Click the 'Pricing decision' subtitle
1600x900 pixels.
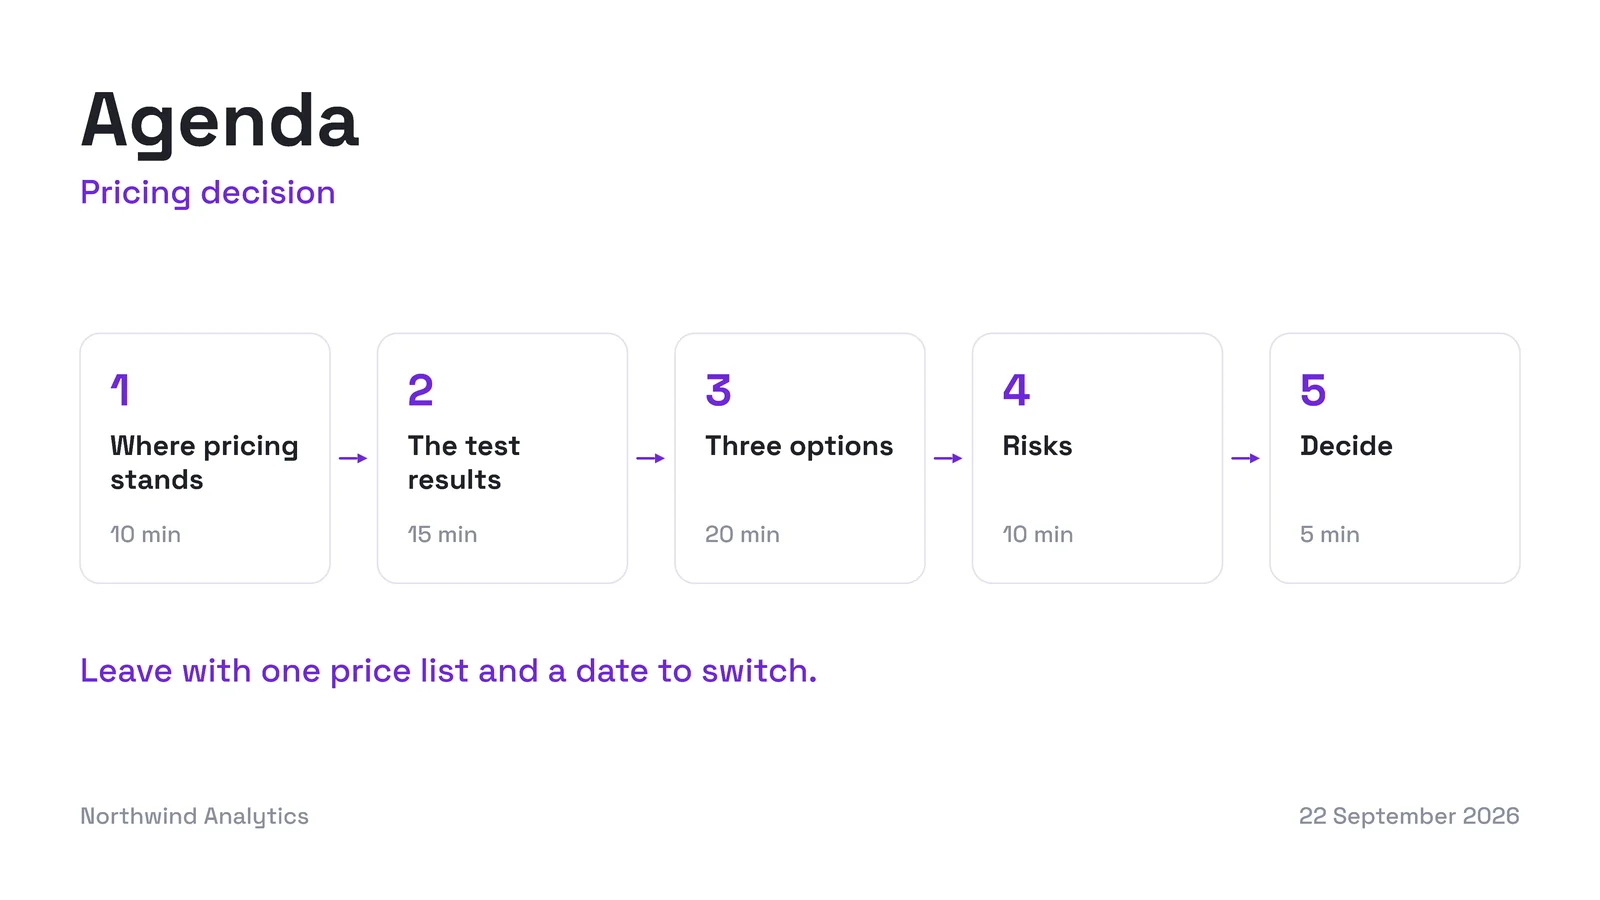pos(208,193)
